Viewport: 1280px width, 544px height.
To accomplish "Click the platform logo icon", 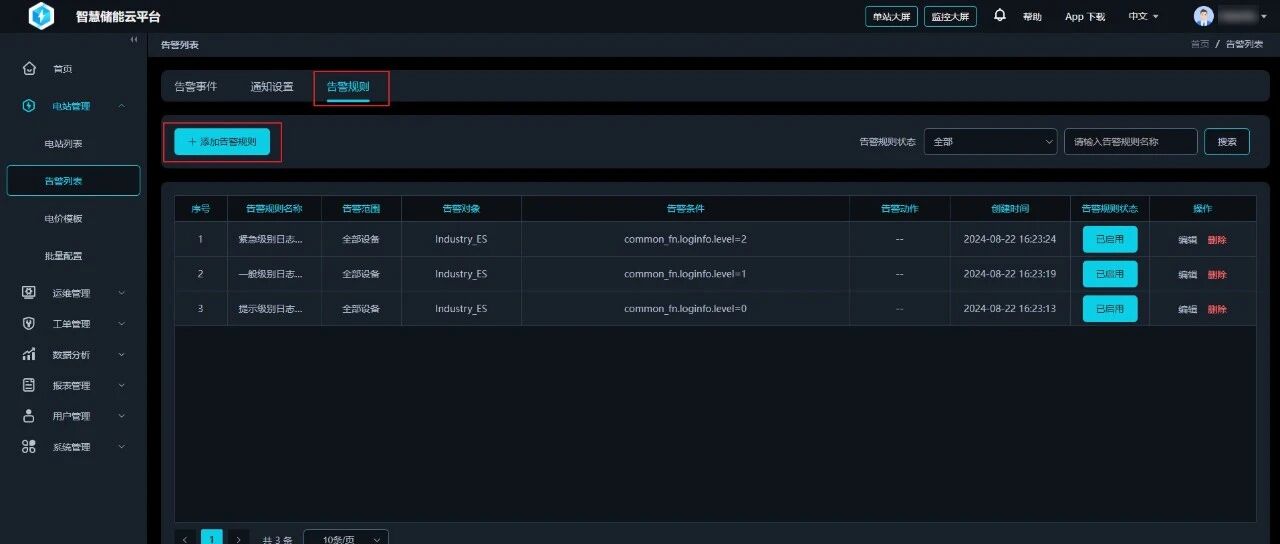I will coord(41,16).
